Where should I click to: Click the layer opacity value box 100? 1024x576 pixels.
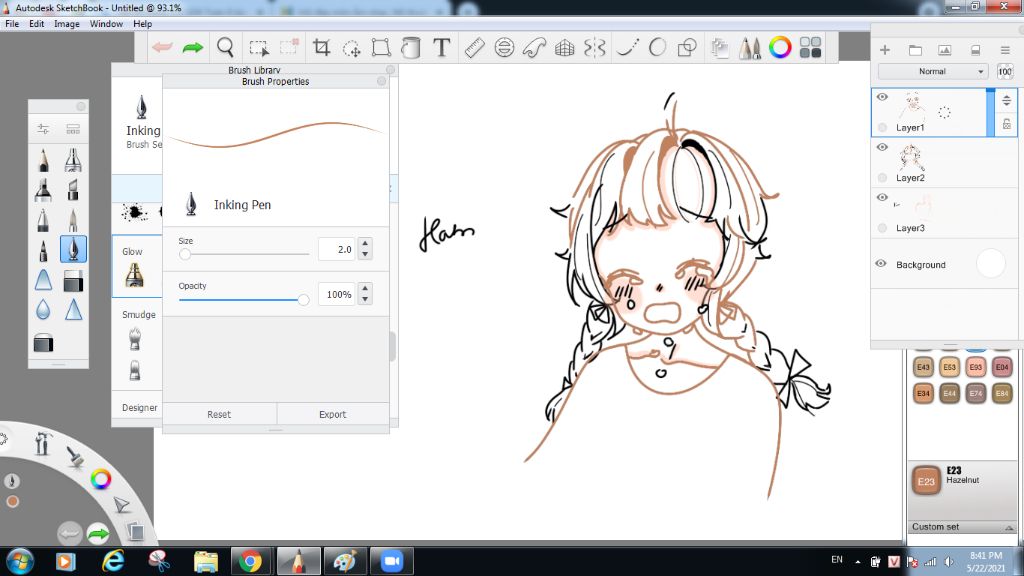click(x=1005, y=71)
